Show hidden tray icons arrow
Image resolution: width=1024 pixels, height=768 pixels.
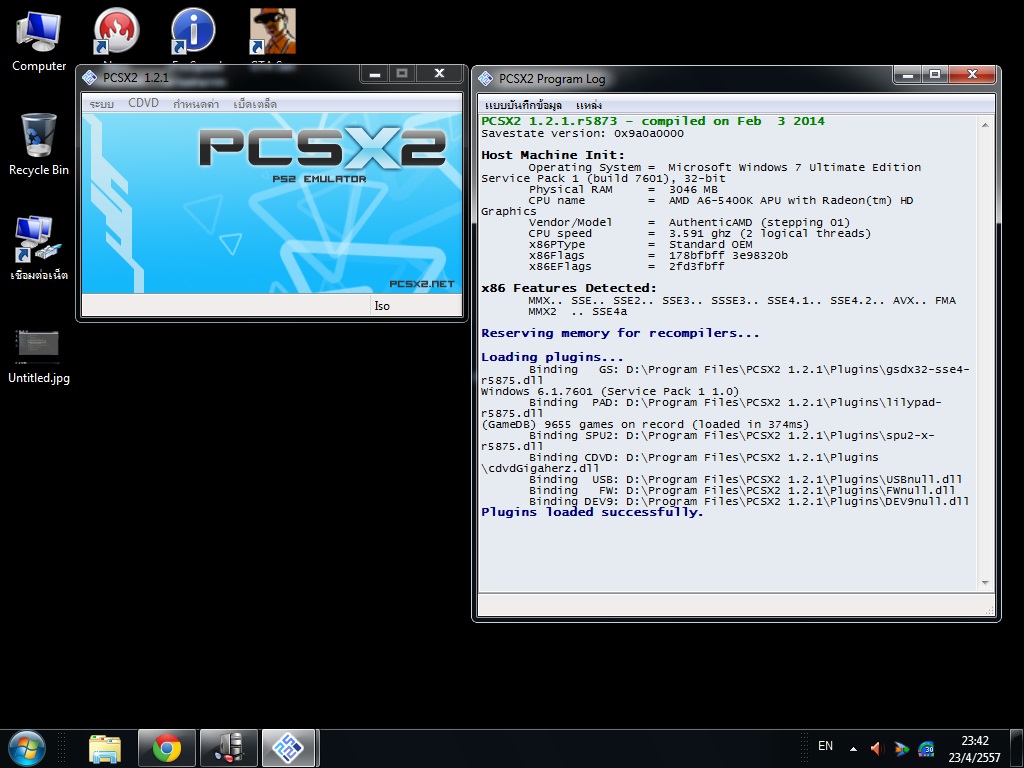tap(853, 748)
